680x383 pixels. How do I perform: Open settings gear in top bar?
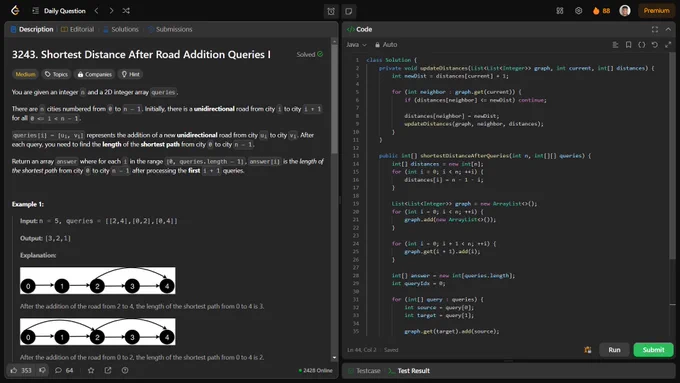point(579,11)
